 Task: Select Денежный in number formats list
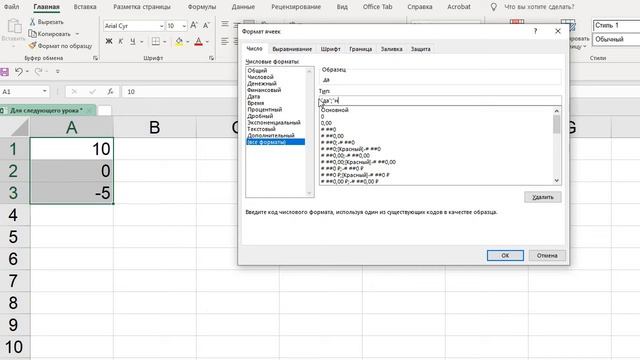(x=262, y=83)
